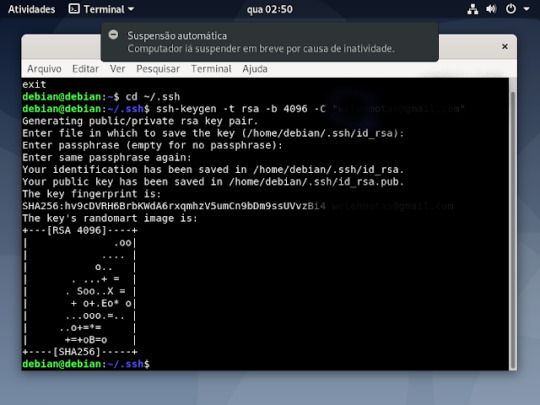Click the volume speaker icon
This screenshot has height=405, width=540.
click(491, 9)
